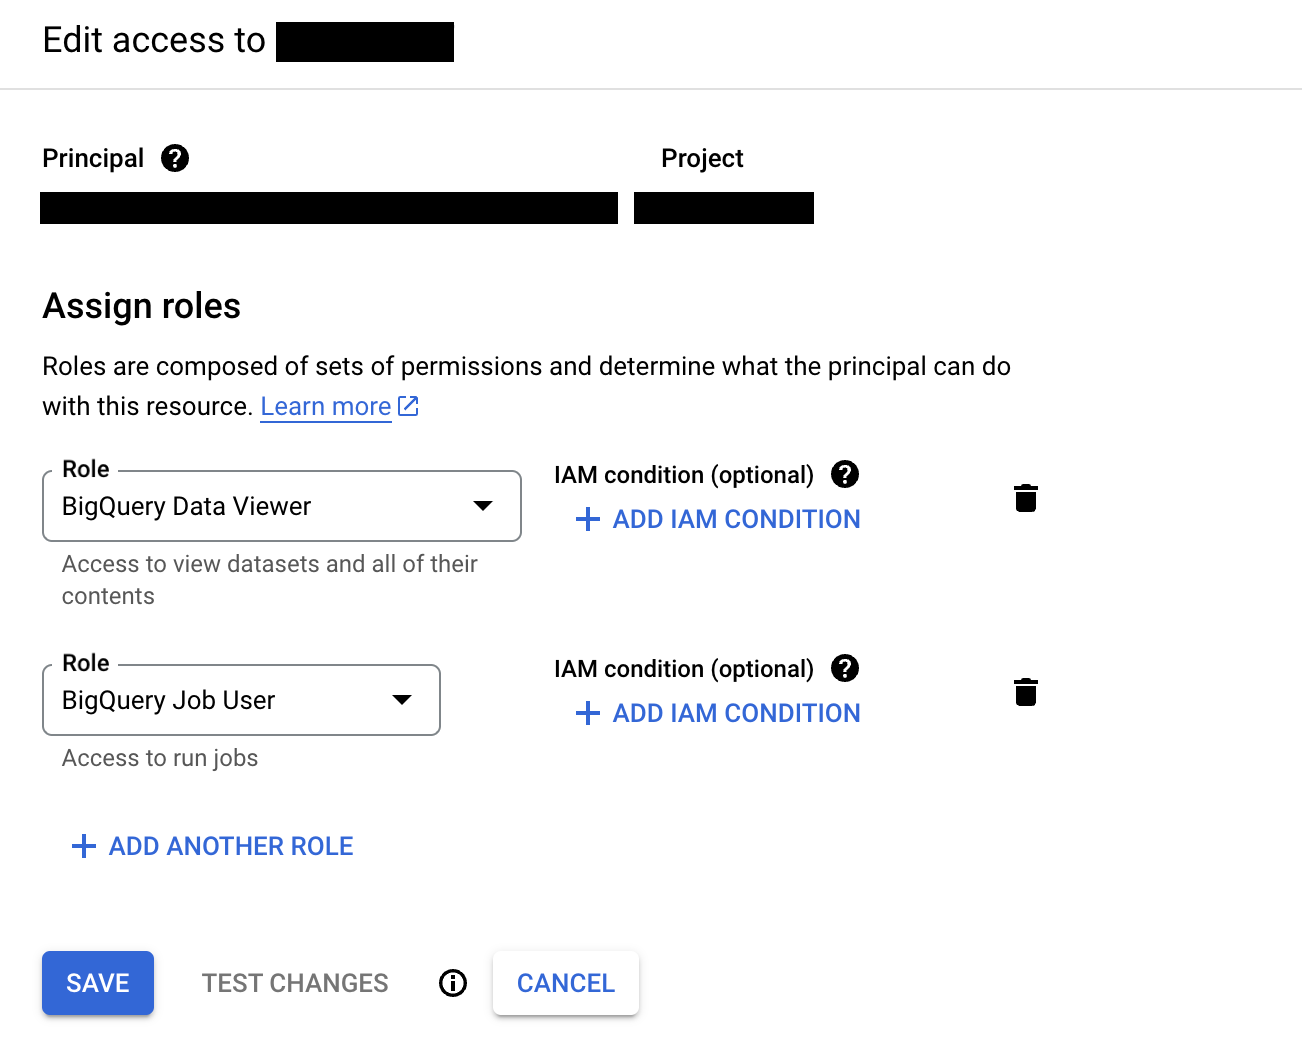Remove the BigQuery Job User role
The width and height of the screenshot is (1302, 1064).
pos(1026,692)
